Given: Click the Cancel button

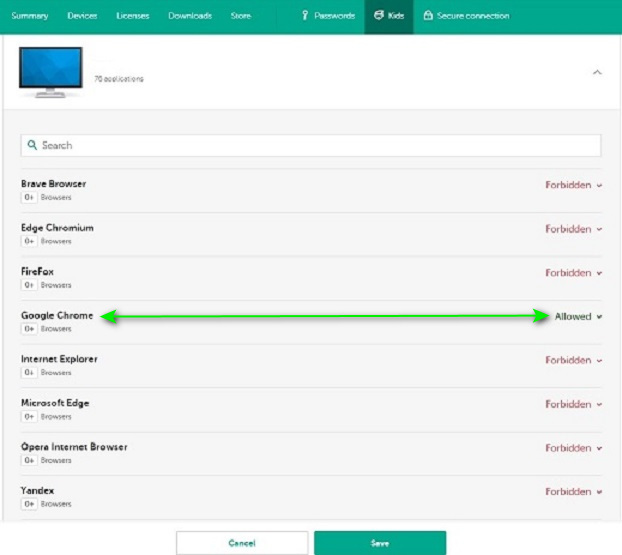Looking at the screenshot, I should coord(242,543).
